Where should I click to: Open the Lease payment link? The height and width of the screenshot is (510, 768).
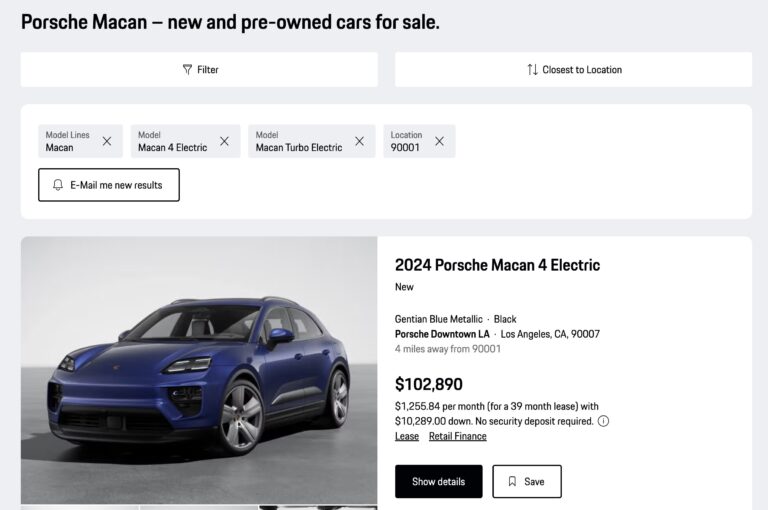pyautogui.click(x=407, y=436)
